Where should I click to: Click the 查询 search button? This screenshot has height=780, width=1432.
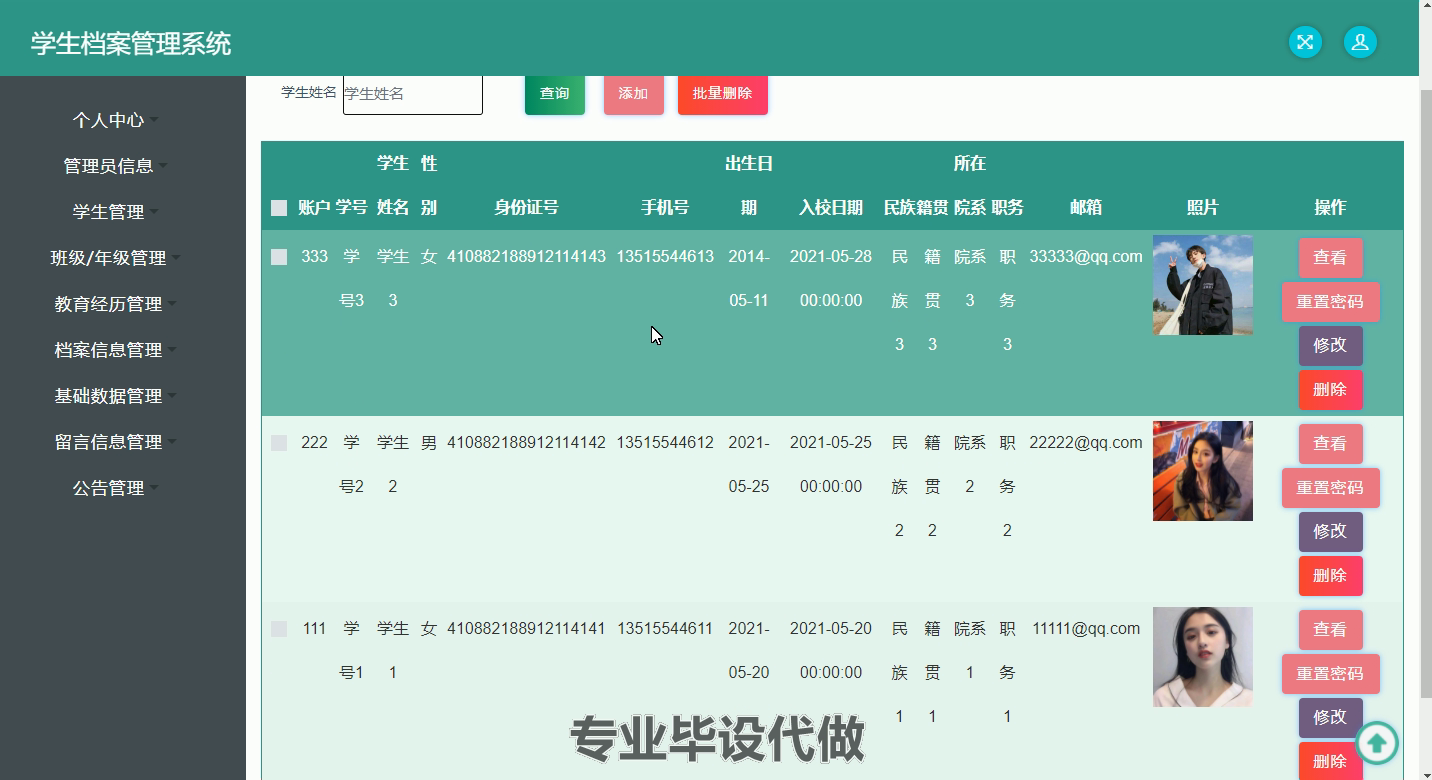click(x=555, y=94)
